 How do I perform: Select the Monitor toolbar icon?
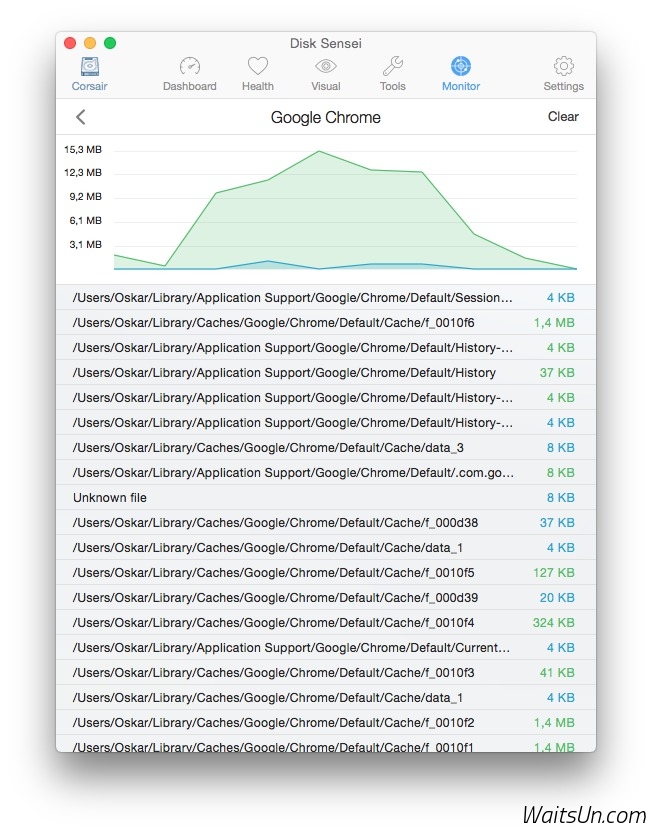coord(460,68)
